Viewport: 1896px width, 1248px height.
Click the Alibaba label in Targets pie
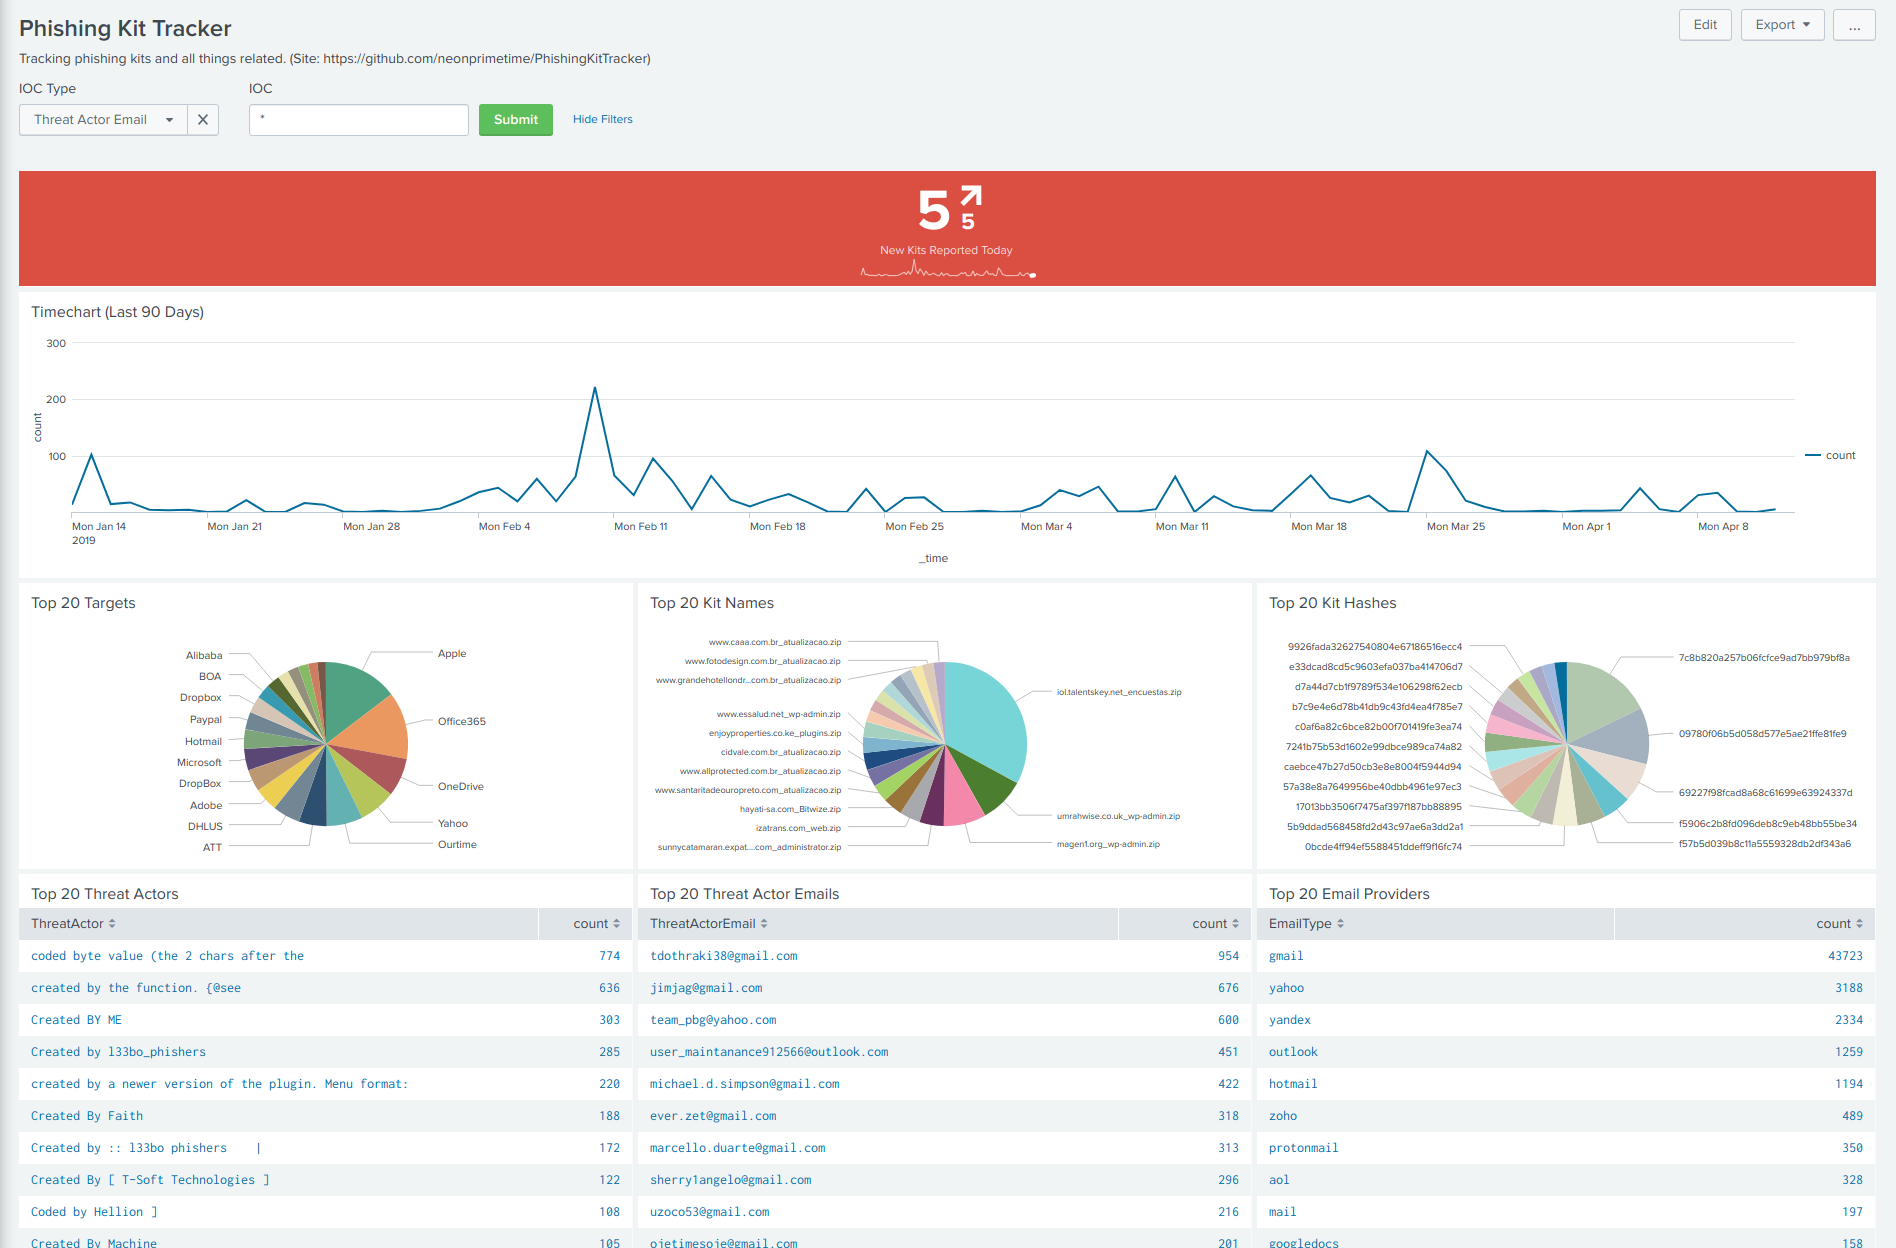pyautogui.click(x=204, y=656)
